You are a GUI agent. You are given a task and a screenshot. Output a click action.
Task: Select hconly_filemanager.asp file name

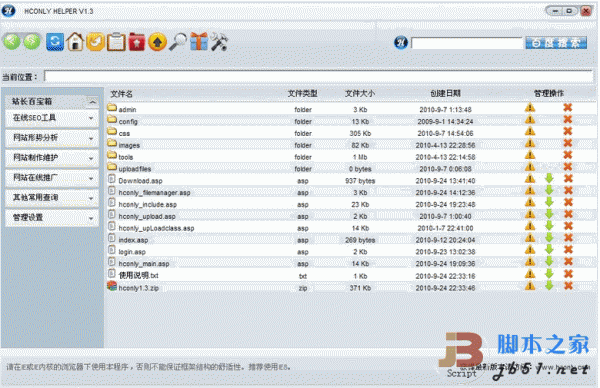point(154,192)
